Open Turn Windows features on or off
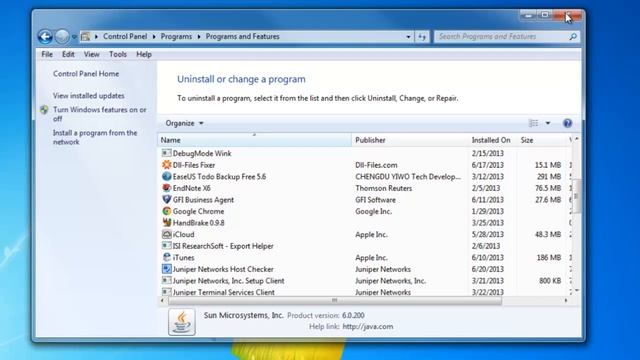 [100, 114]
